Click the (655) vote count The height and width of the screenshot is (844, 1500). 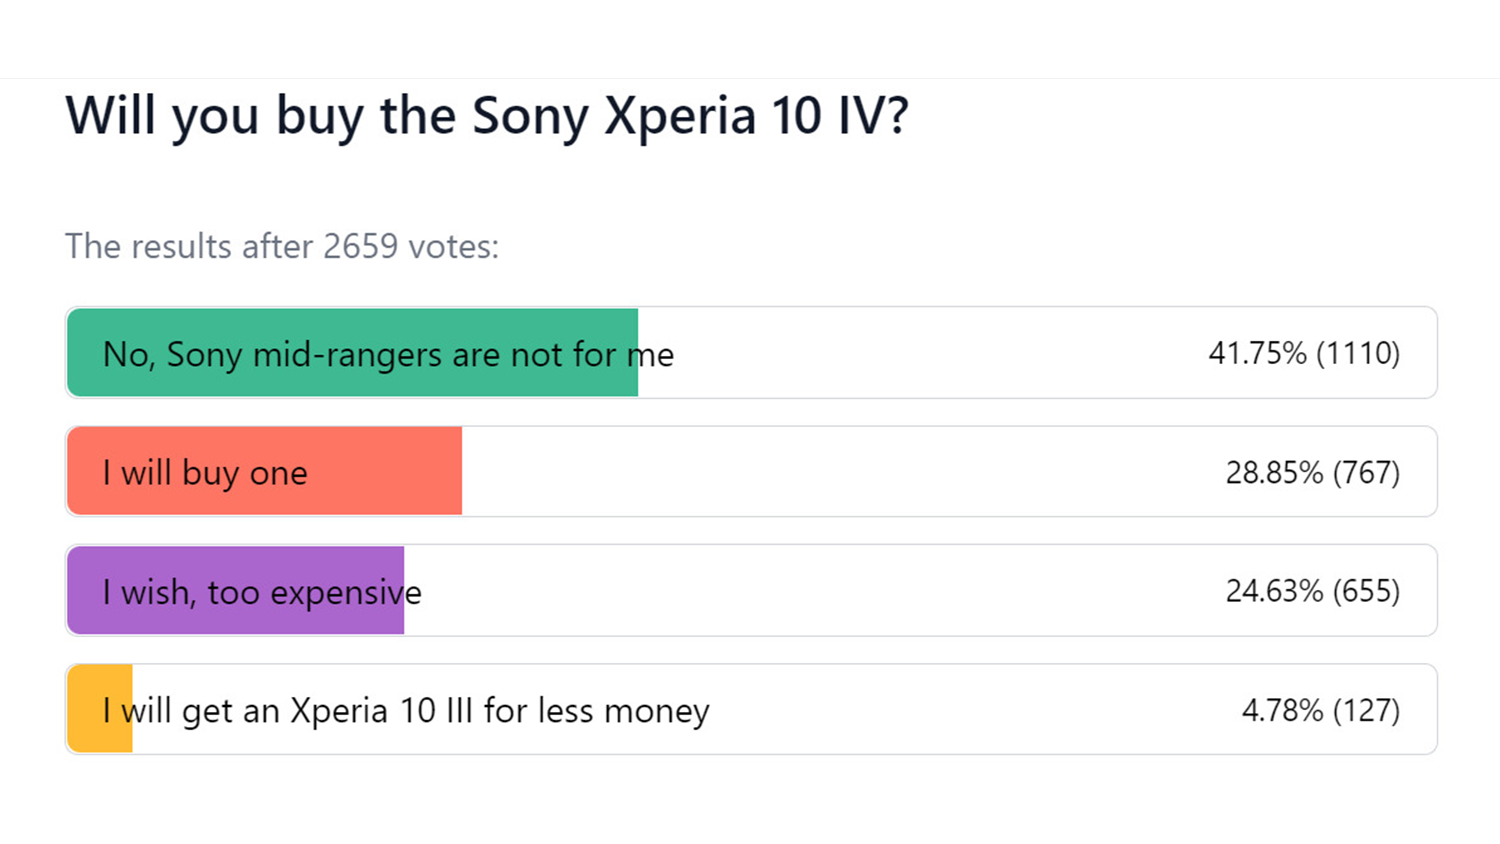1367,591
